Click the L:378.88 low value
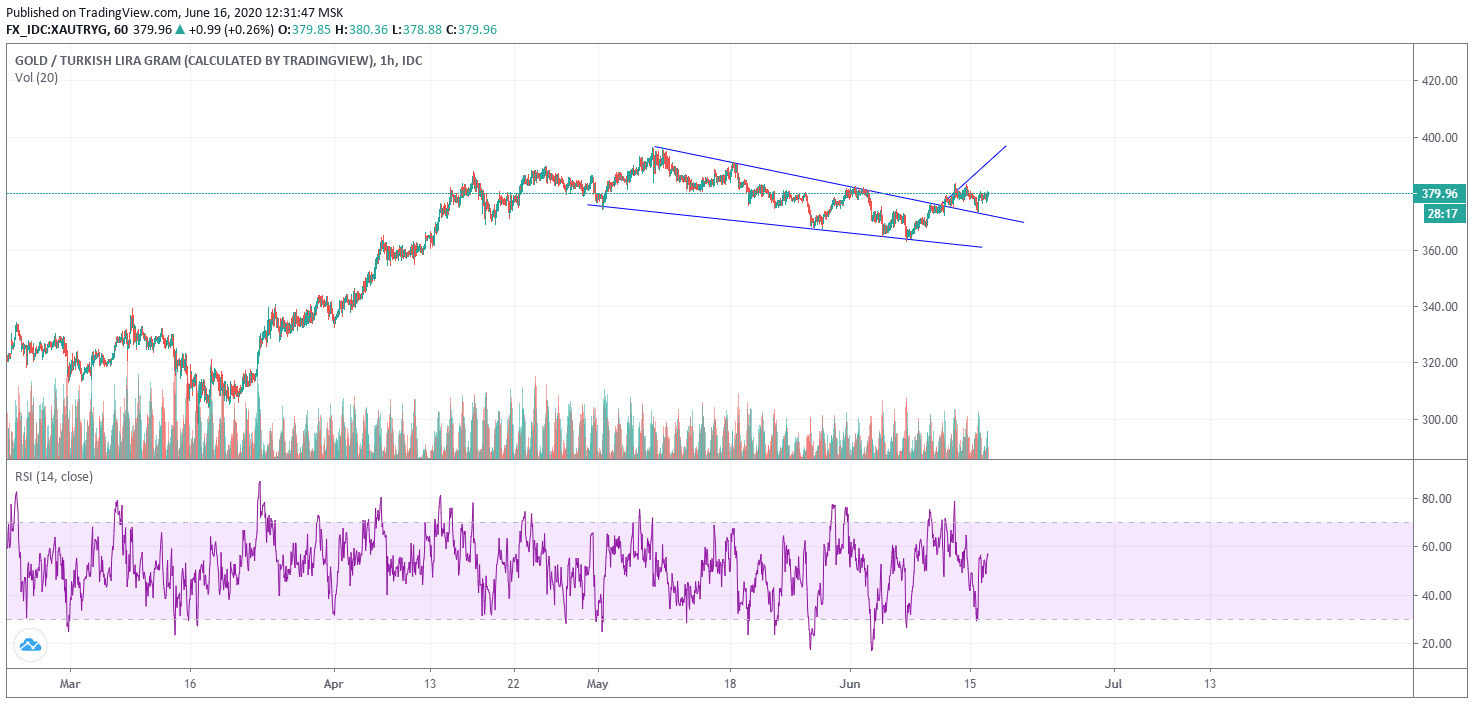 coord(413,29)
